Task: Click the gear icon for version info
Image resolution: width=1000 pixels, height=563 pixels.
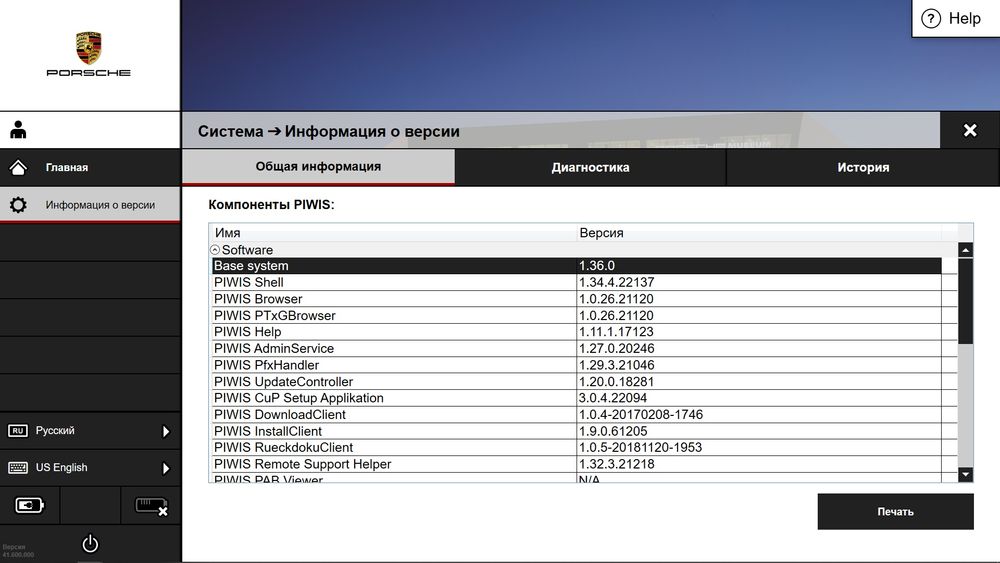Action: [18, 205]
